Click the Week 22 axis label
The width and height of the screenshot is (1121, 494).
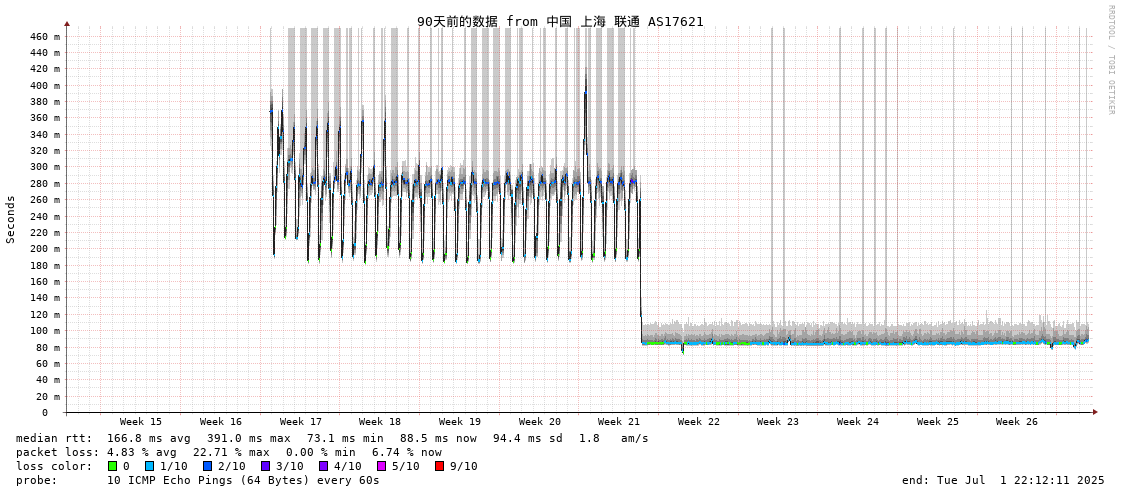point(699,422)
